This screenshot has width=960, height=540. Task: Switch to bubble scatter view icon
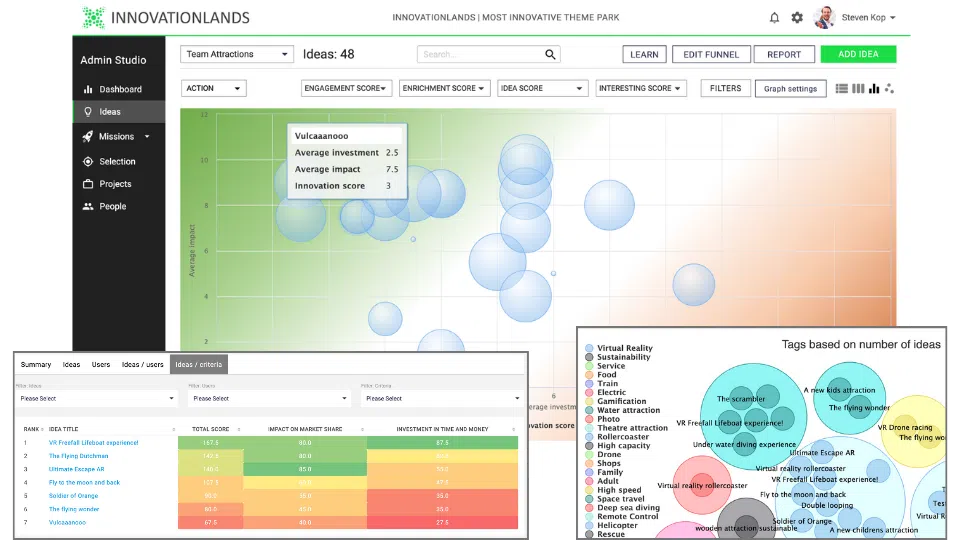click(x=890, y=89)
